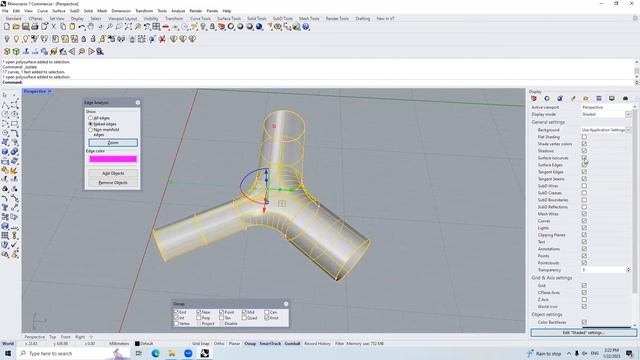
Task: Open the File menu
Action: (5, 11)
